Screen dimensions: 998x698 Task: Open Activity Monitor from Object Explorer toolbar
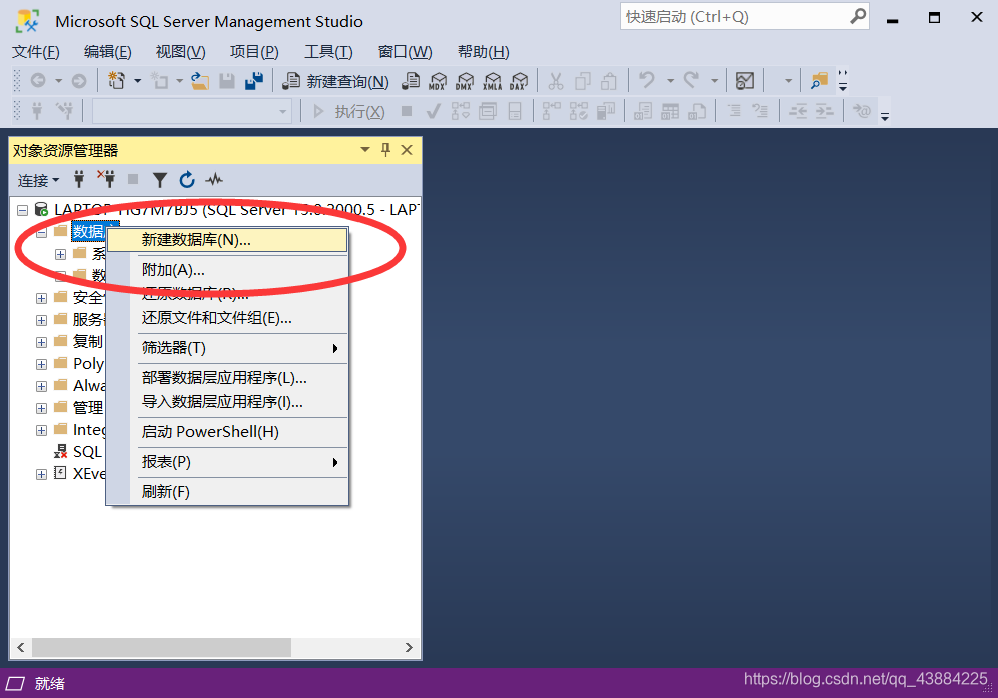[x=214, y=180]
